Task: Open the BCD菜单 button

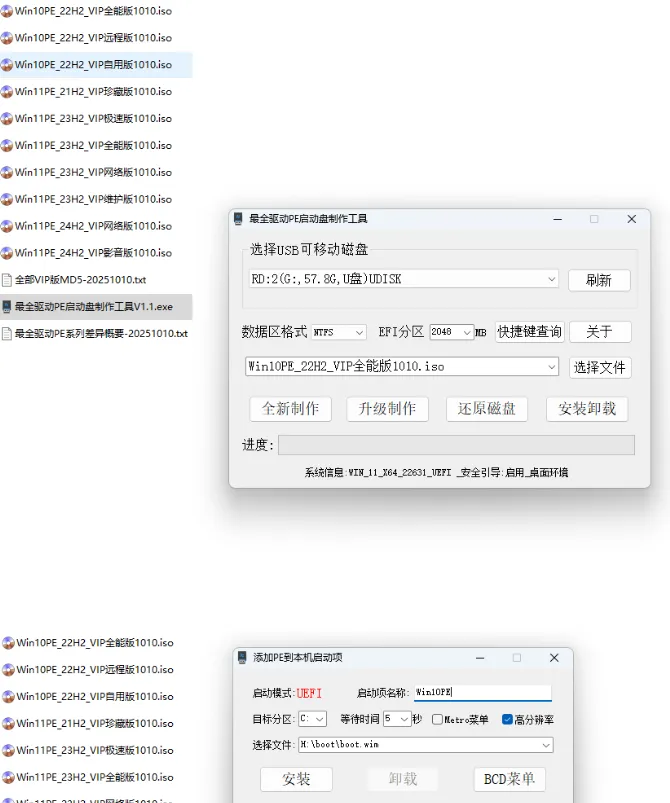Action: pyautogui.click(x=509, y=779)
